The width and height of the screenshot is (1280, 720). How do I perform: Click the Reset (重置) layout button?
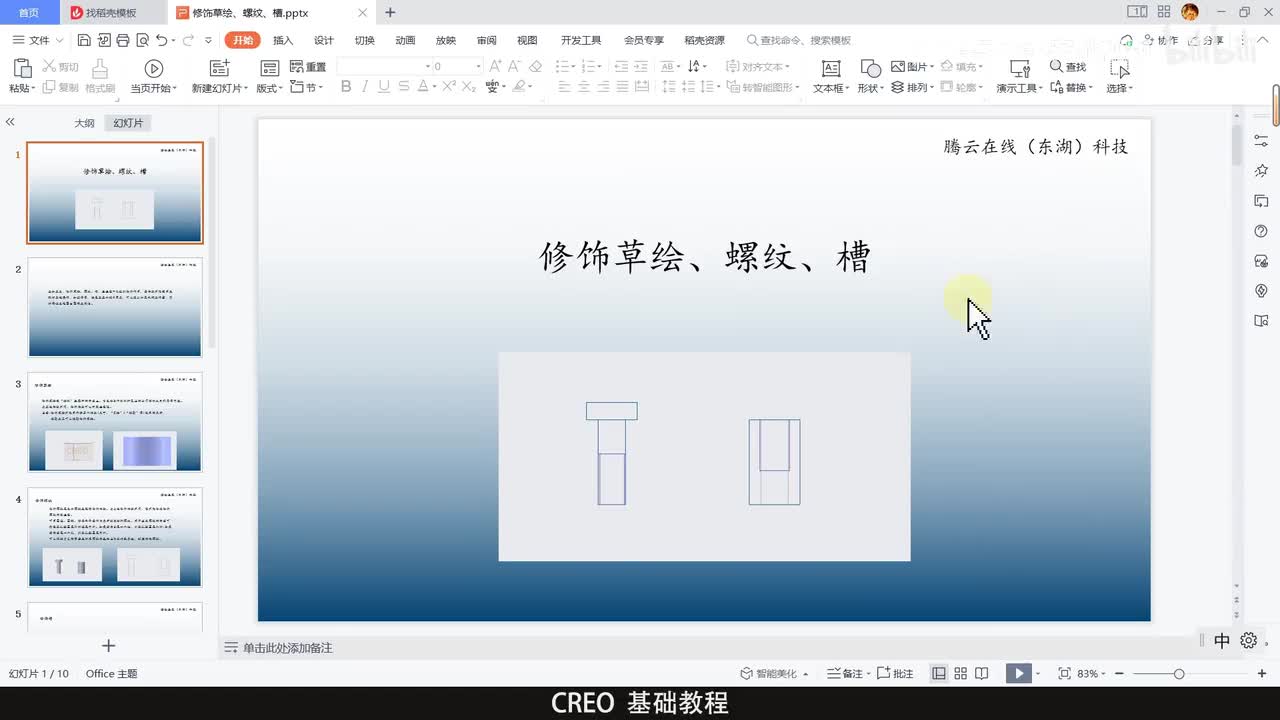(x=308, y=67)
